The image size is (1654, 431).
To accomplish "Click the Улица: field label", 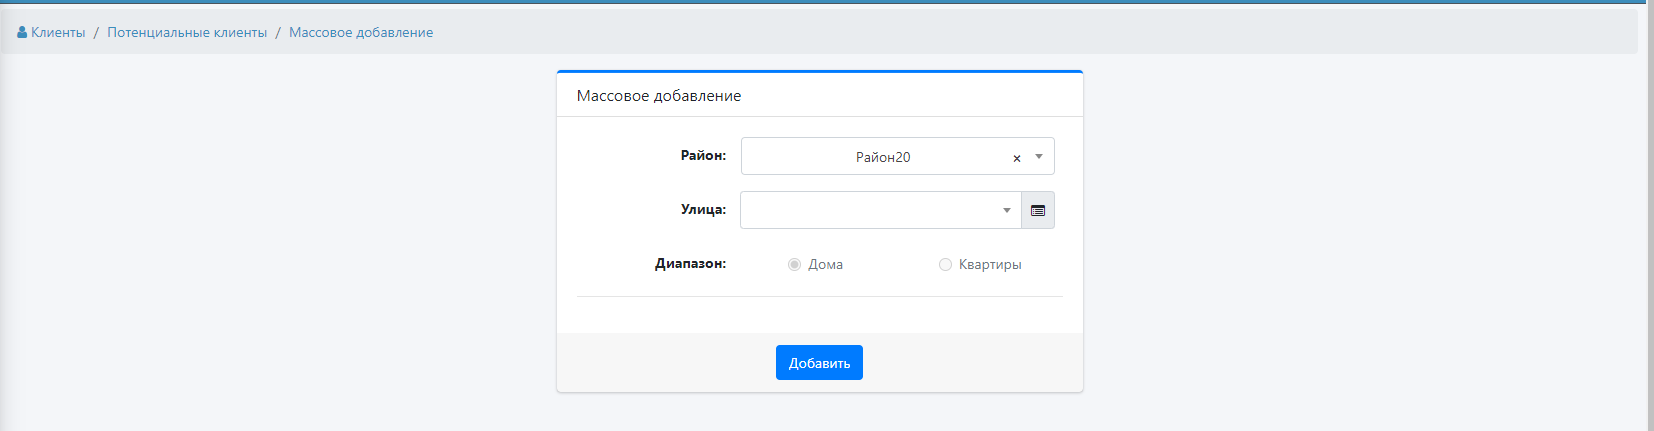I will tap(703, 210).
